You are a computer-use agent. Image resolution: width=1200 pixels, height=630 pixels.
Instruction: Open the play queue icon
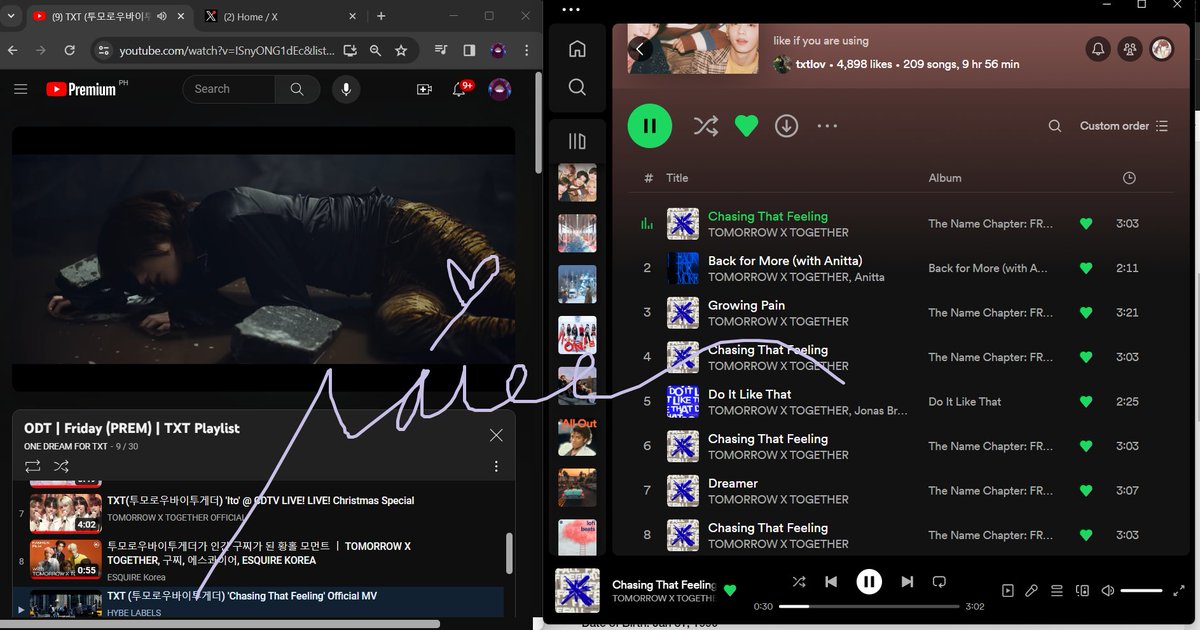1057,591
